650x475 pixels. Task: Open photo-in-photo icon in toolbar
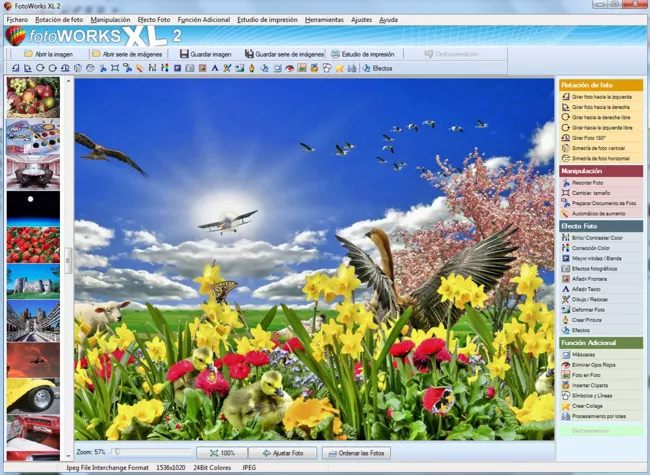[x=302, y=68]
